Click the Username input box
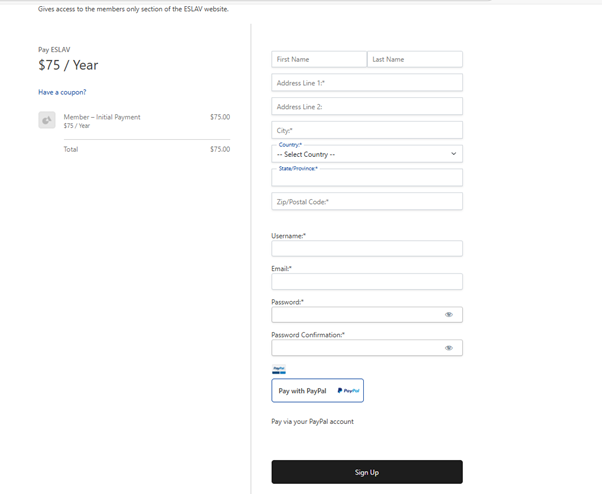Viewport: 602px width, 494px height. click(x=366, y=249)
